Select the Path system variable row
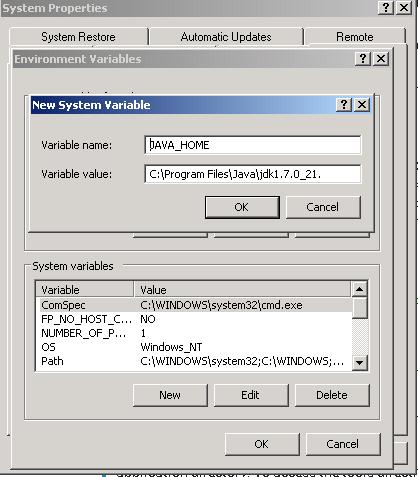Viewport: 418px width, 477px height. pos(193,361)
